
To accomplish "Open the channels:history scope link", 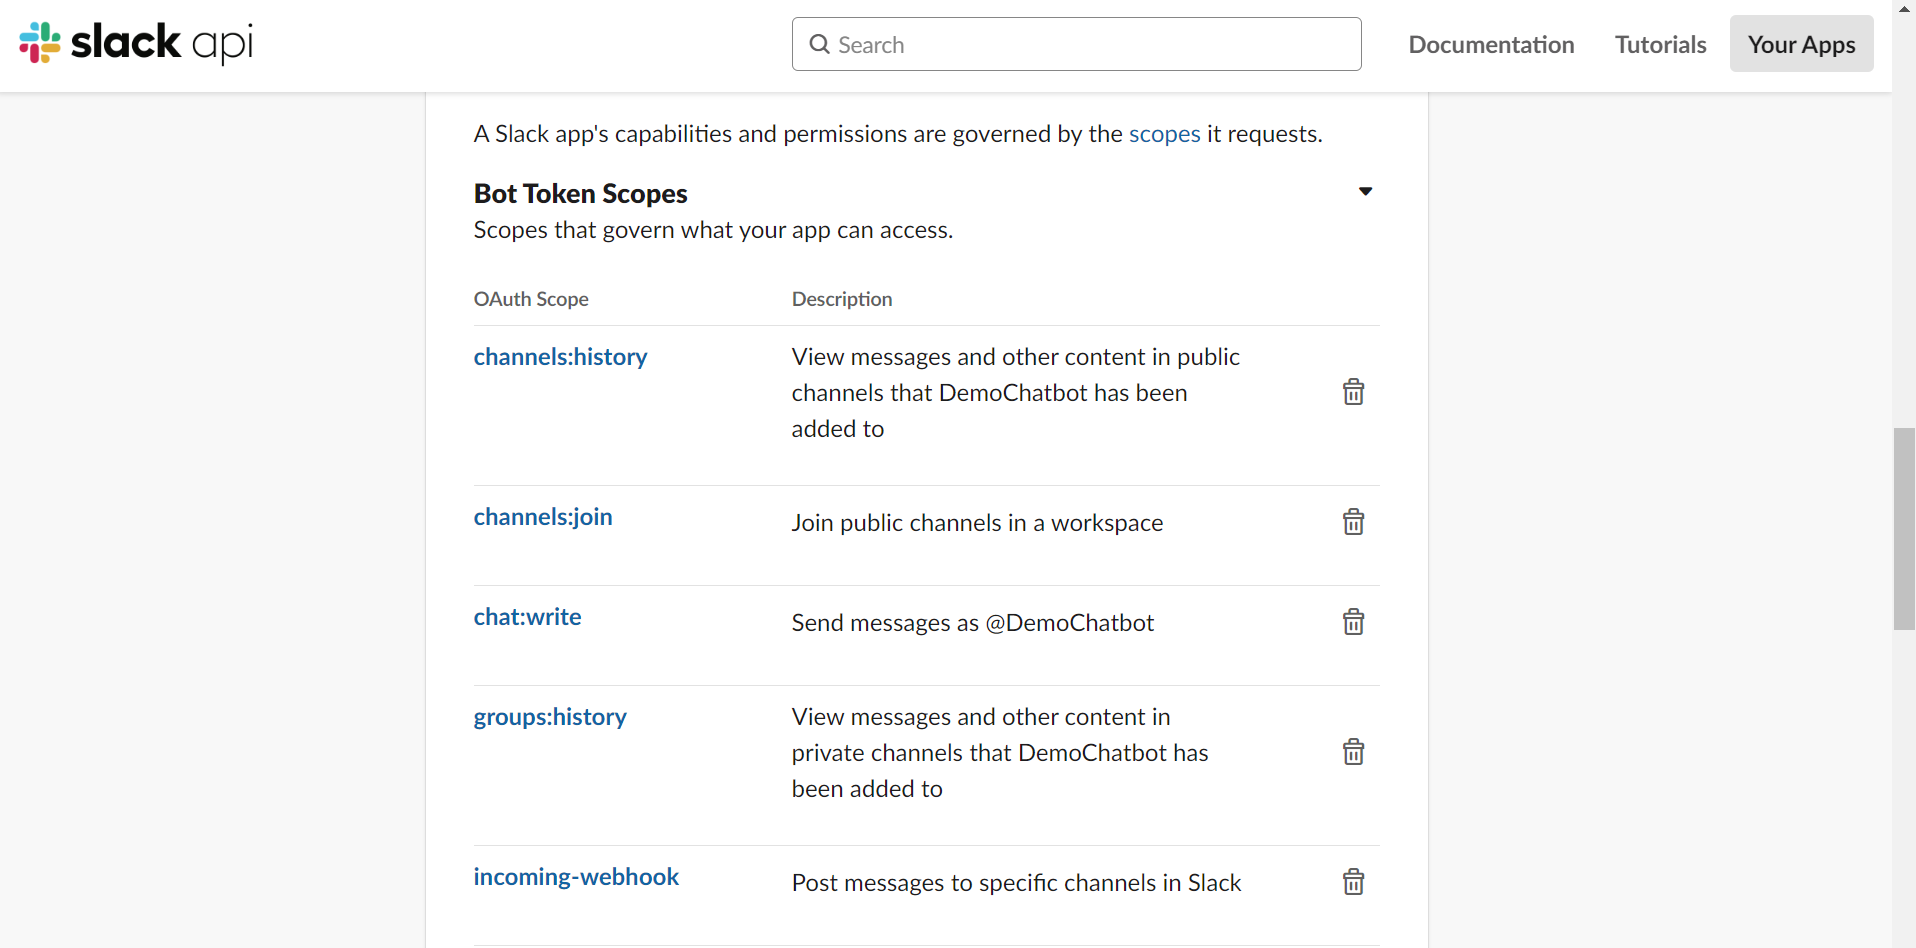I will (x=560, y=357).
